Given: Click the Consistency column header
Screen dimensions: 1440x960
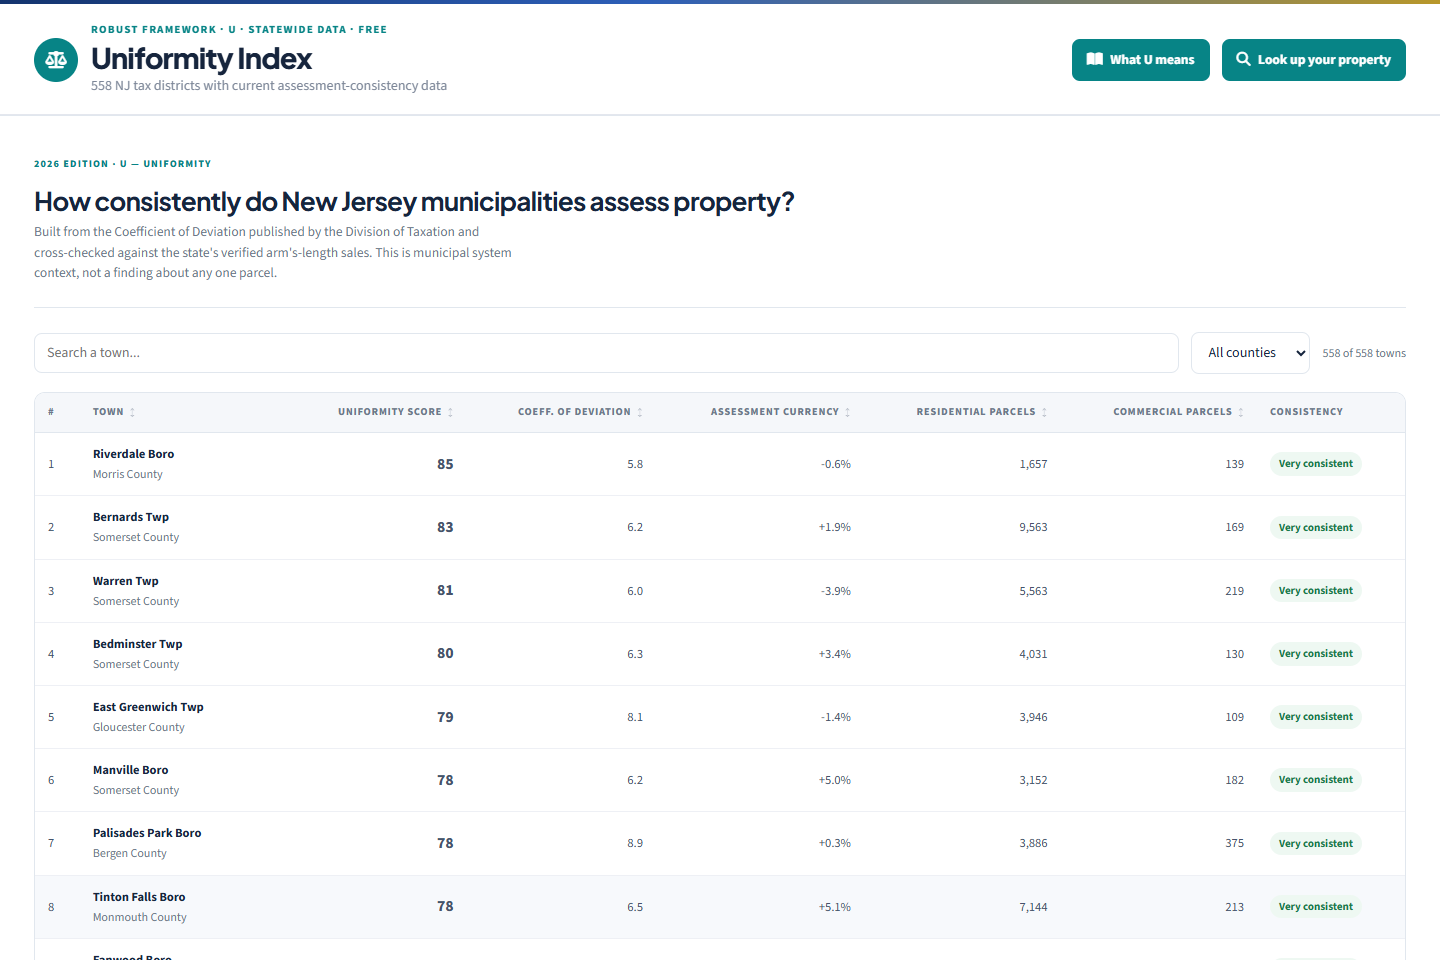Looking at the screenshot, I should pyautogui.click(x=1306, y=412).
